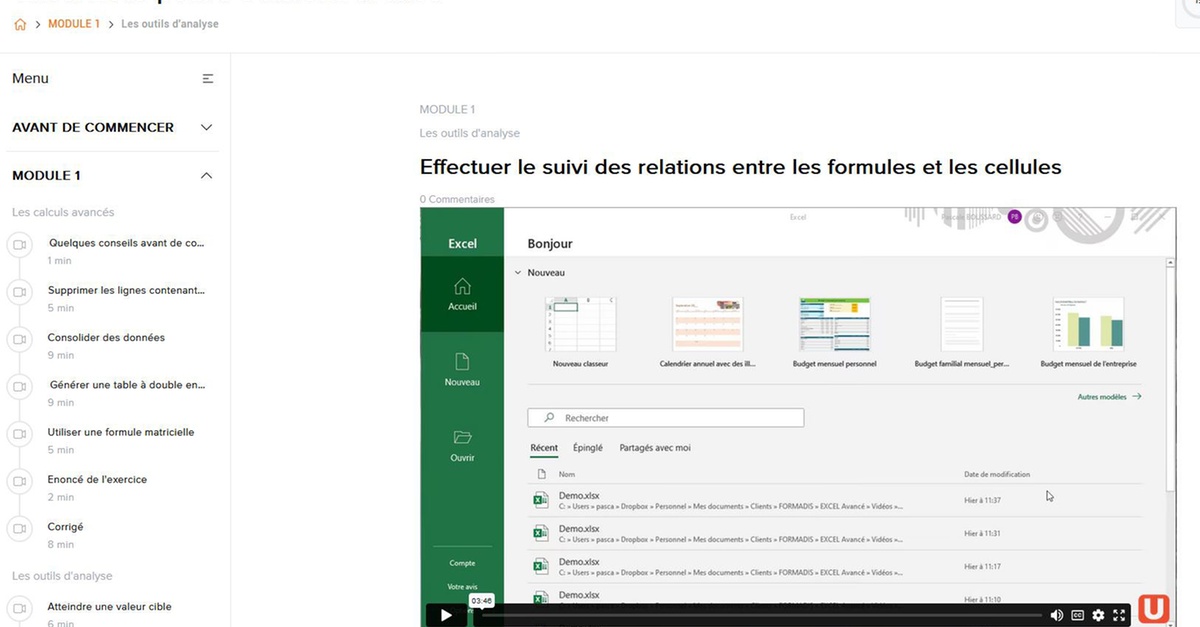Image resolution: width=1200 pixels, height=627 pixels.
Task: Open lesson Enoncé de l'exercice
Action: tap(97, 479)
